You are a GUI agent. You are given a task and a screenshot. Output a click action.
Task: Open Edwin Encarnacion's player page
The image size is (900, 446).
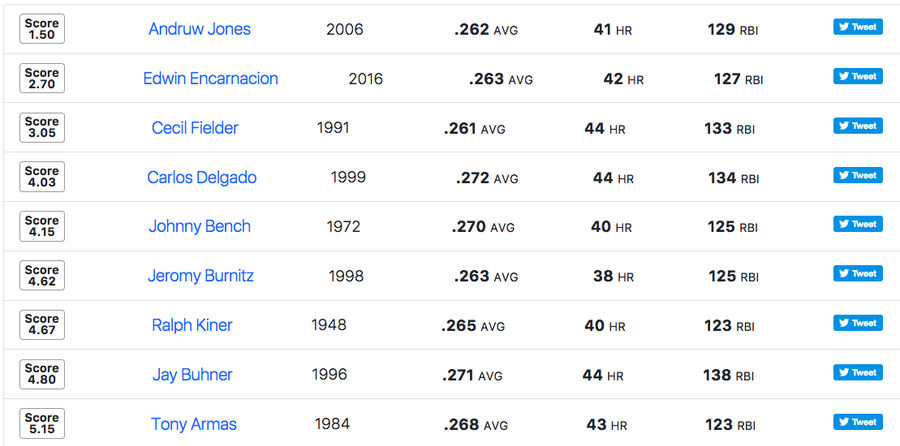(x=210, y=79)
